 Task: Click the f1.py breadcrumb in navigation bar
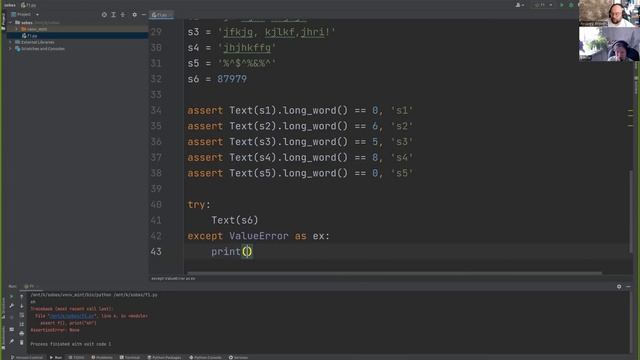[x=29, y=5]
